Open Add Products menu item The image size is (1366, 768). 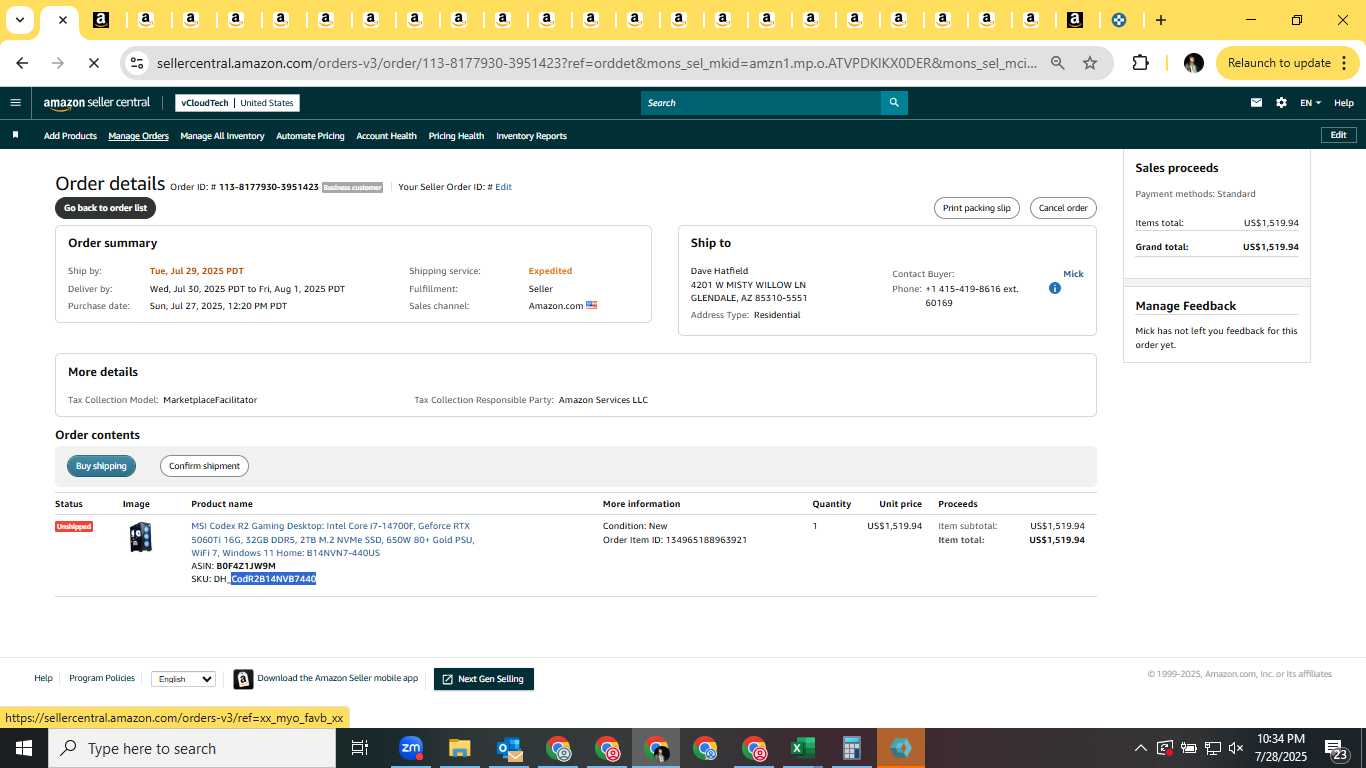coord(70,136)
